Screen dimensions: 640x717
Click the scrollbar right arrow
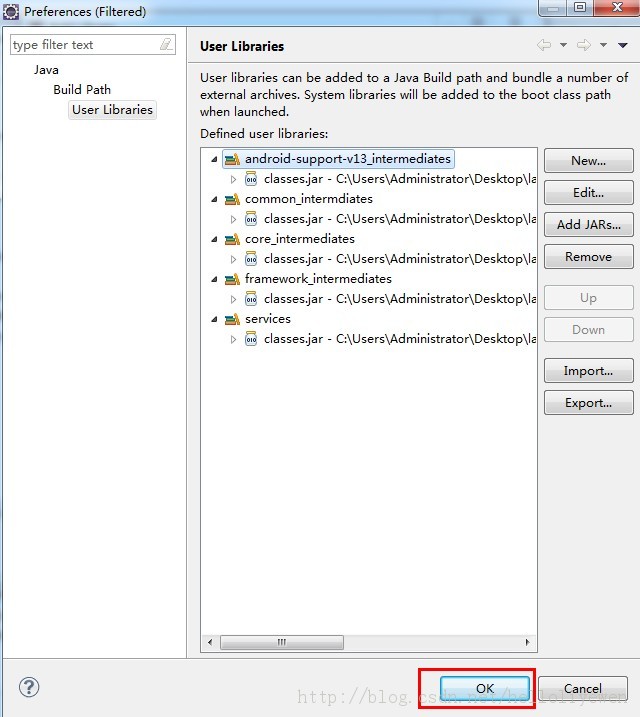coord(527,642)
